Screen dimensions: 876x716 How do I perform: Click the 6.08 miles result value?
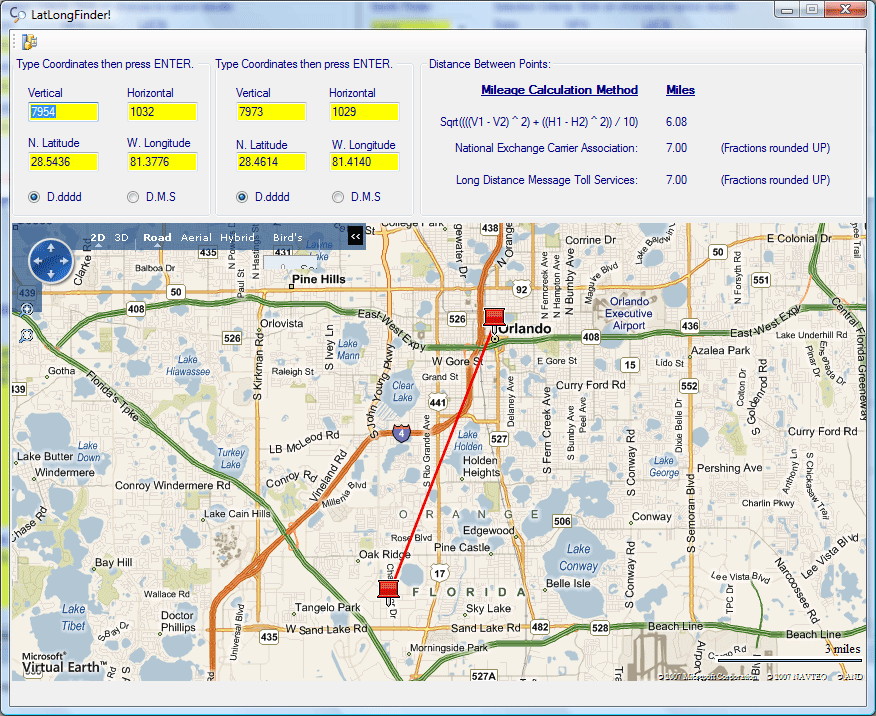point(676,122)
